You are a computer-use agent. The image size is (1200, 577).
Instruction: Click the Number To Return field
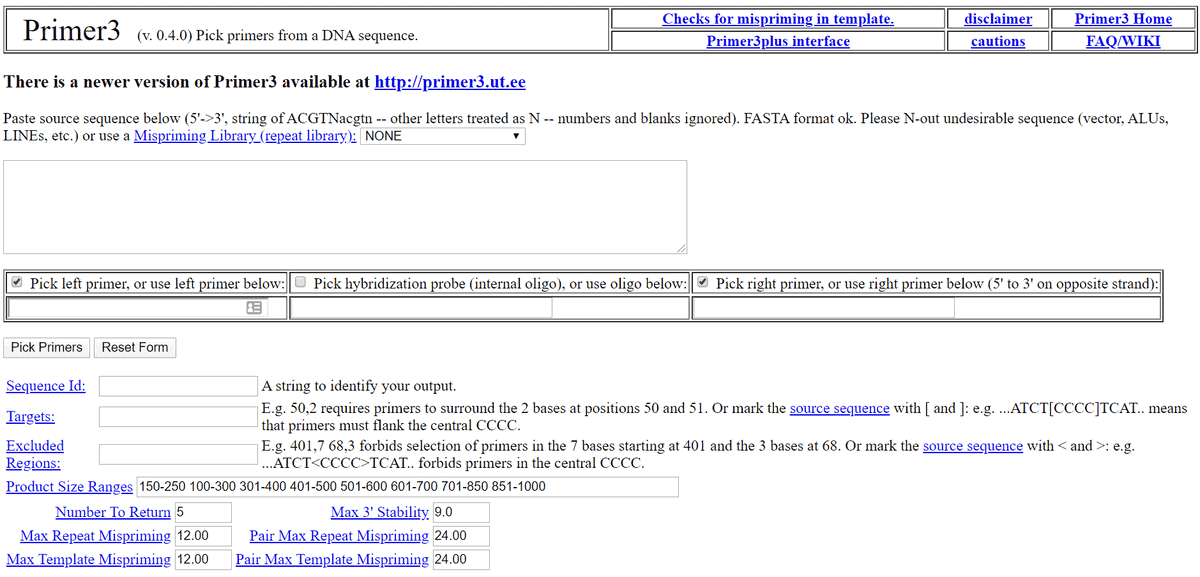[203, 512]
